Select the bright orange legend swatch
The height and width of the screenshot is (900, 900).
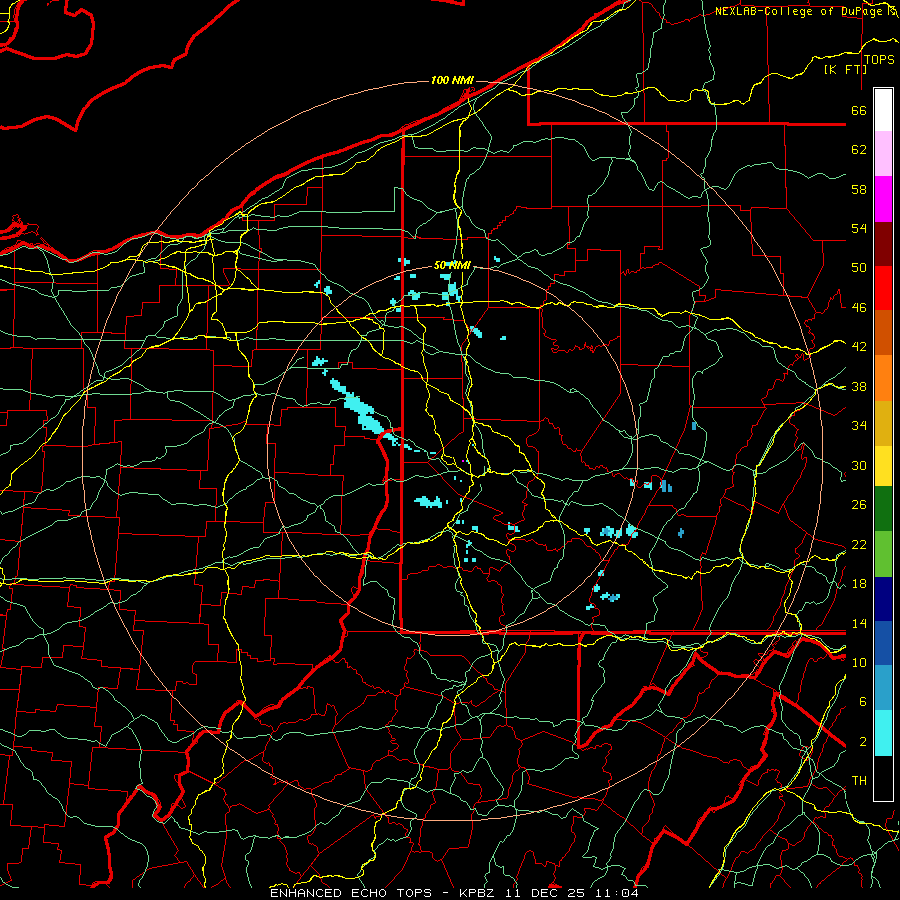click(x=883, y=378)
